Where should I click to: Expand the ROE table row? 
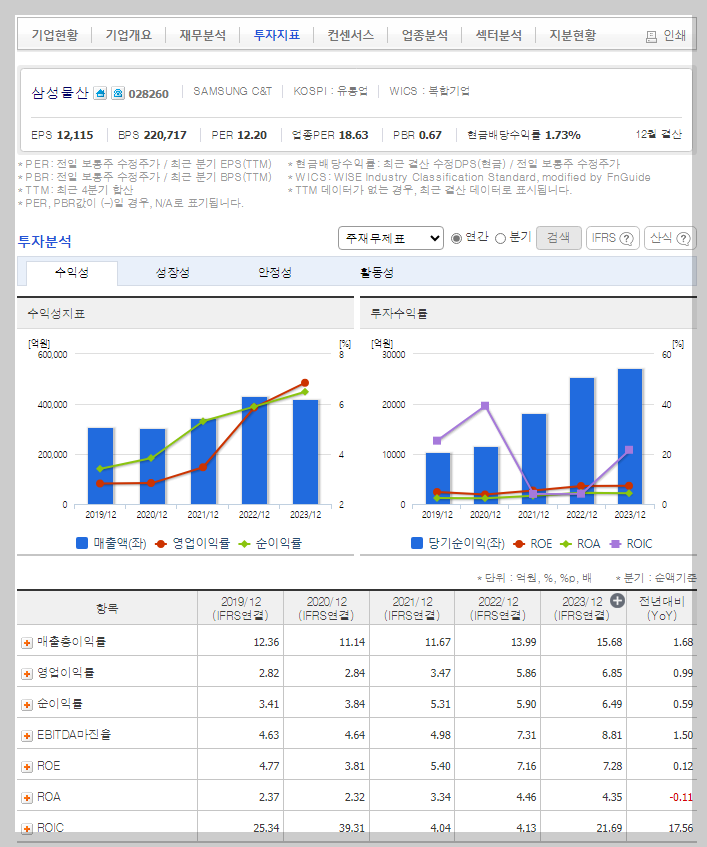[x=26, y=767]
